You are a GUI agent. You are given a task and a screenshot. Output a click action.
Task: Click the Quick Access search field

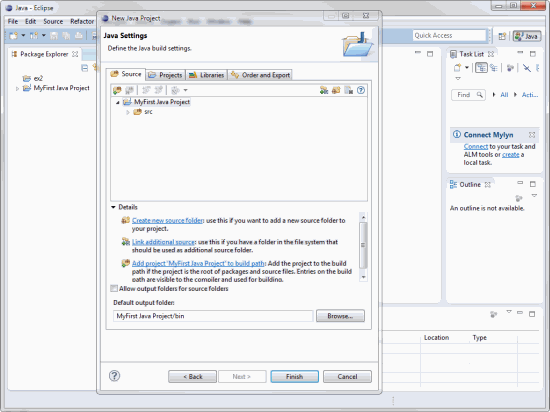point(449,35)
